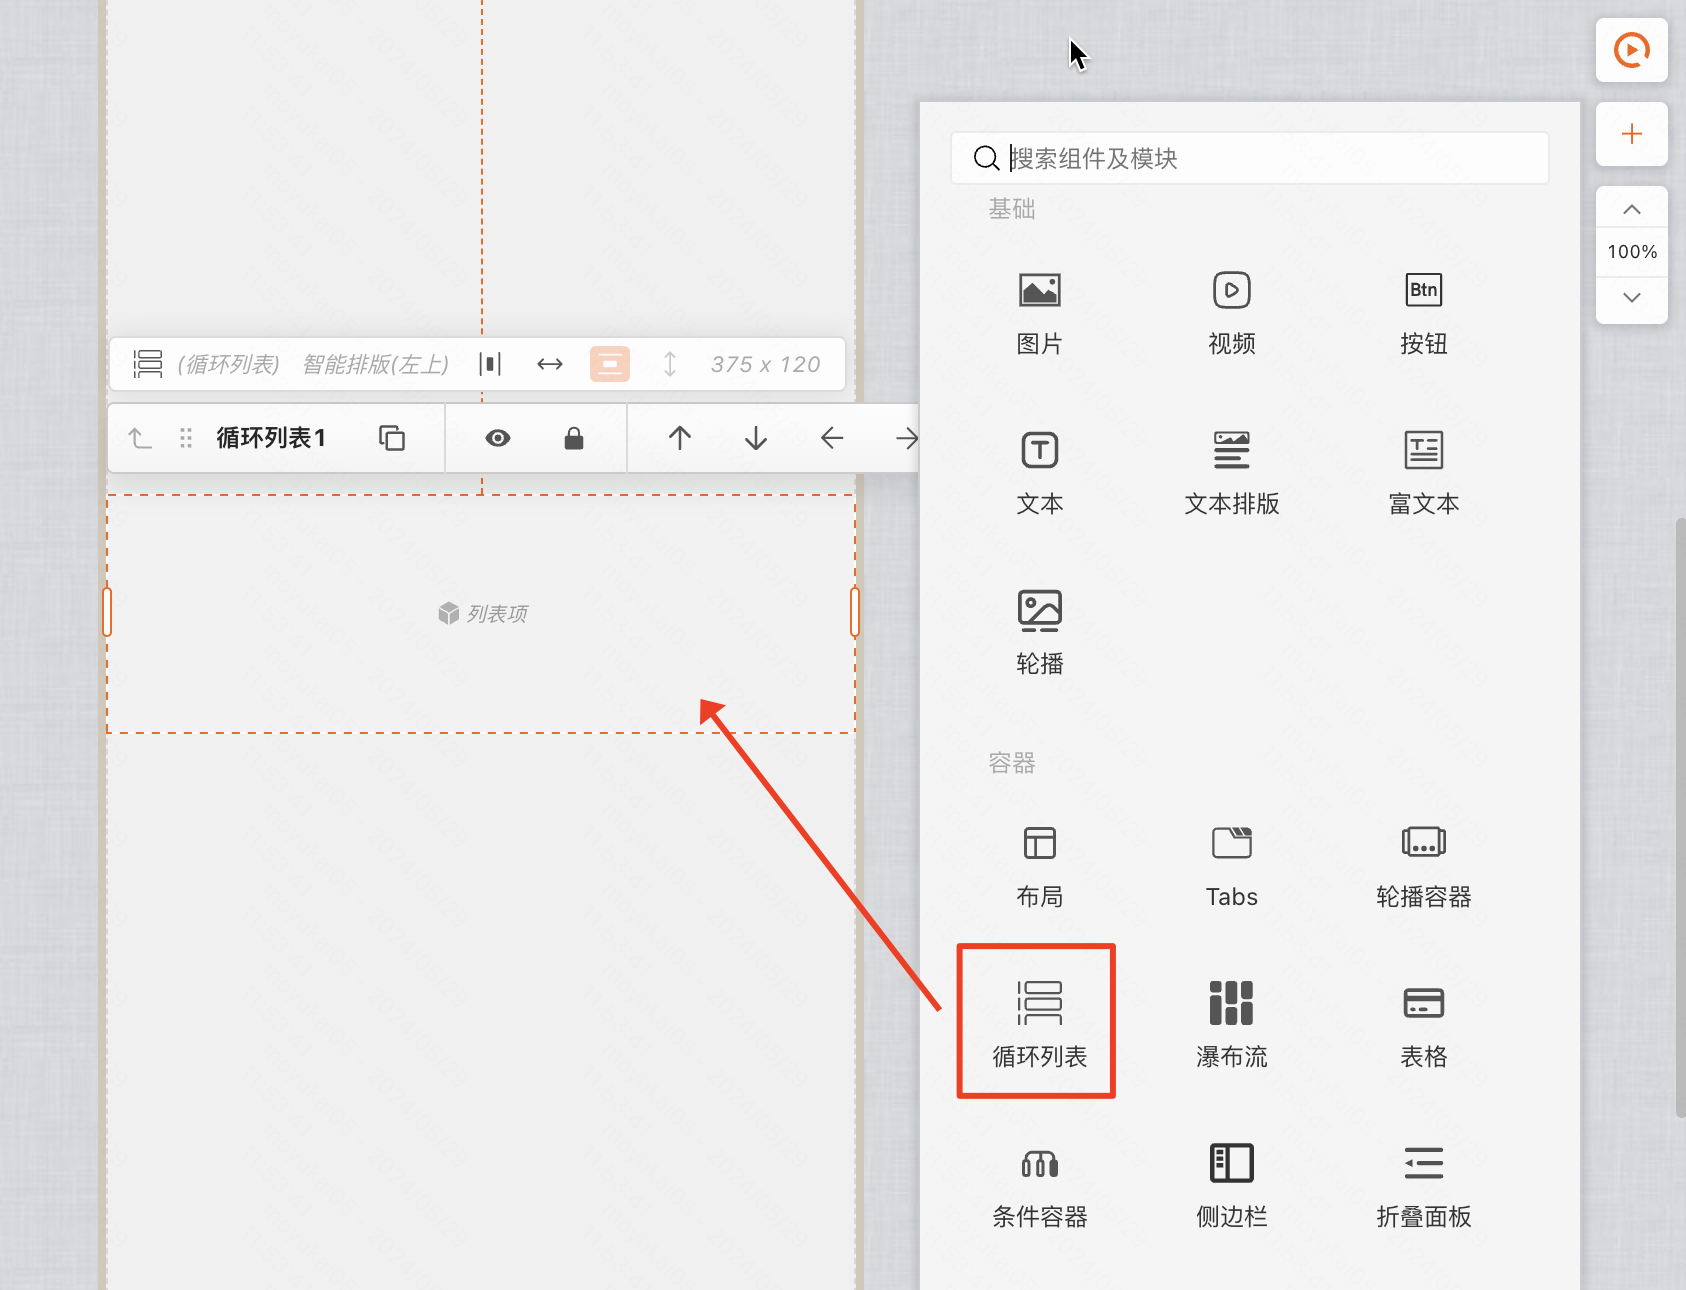Select the 列表项 placeholder on canvas

tap(483, 613)
